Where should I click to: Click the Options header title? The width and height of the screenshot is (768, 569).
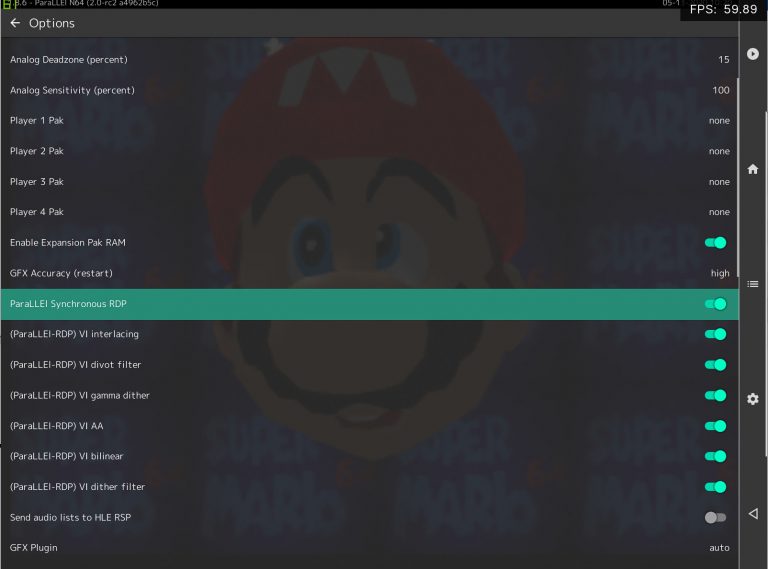coord(51,23)
